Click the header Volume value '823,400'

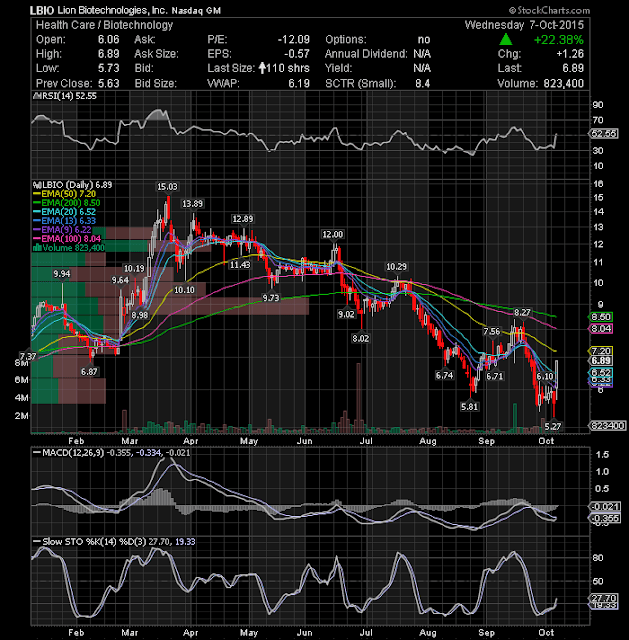point(564,83)
